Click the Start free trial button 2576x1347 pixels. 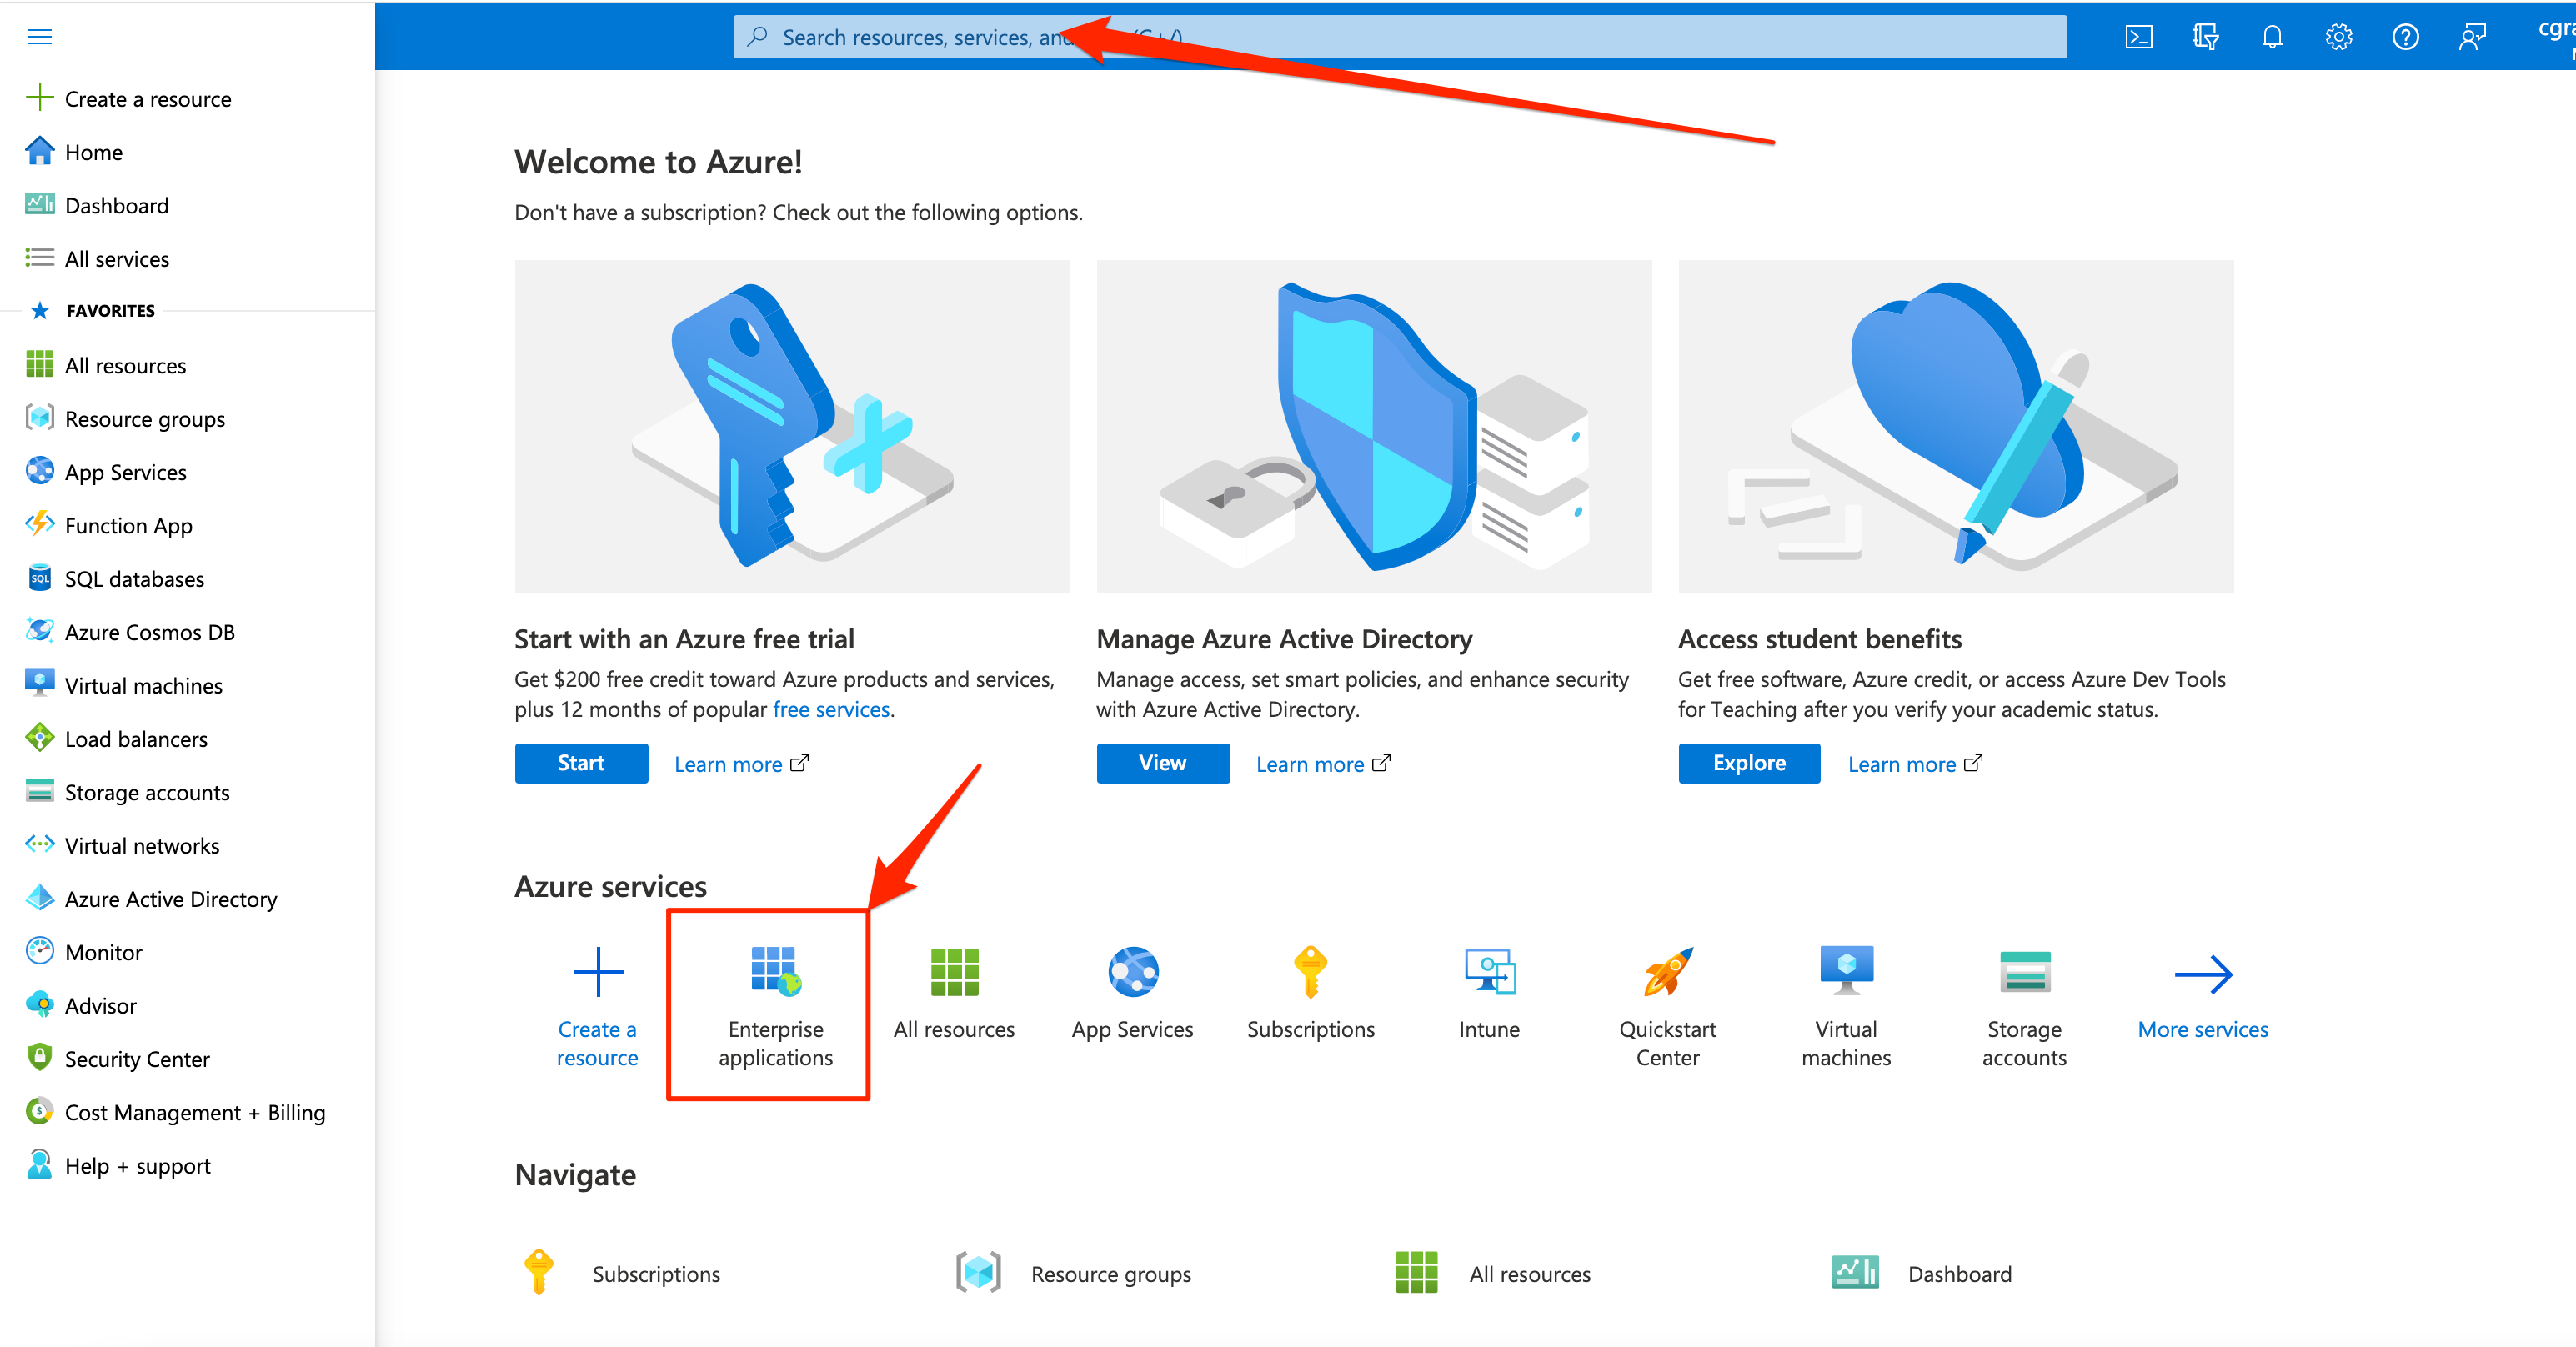pos(581,763)
